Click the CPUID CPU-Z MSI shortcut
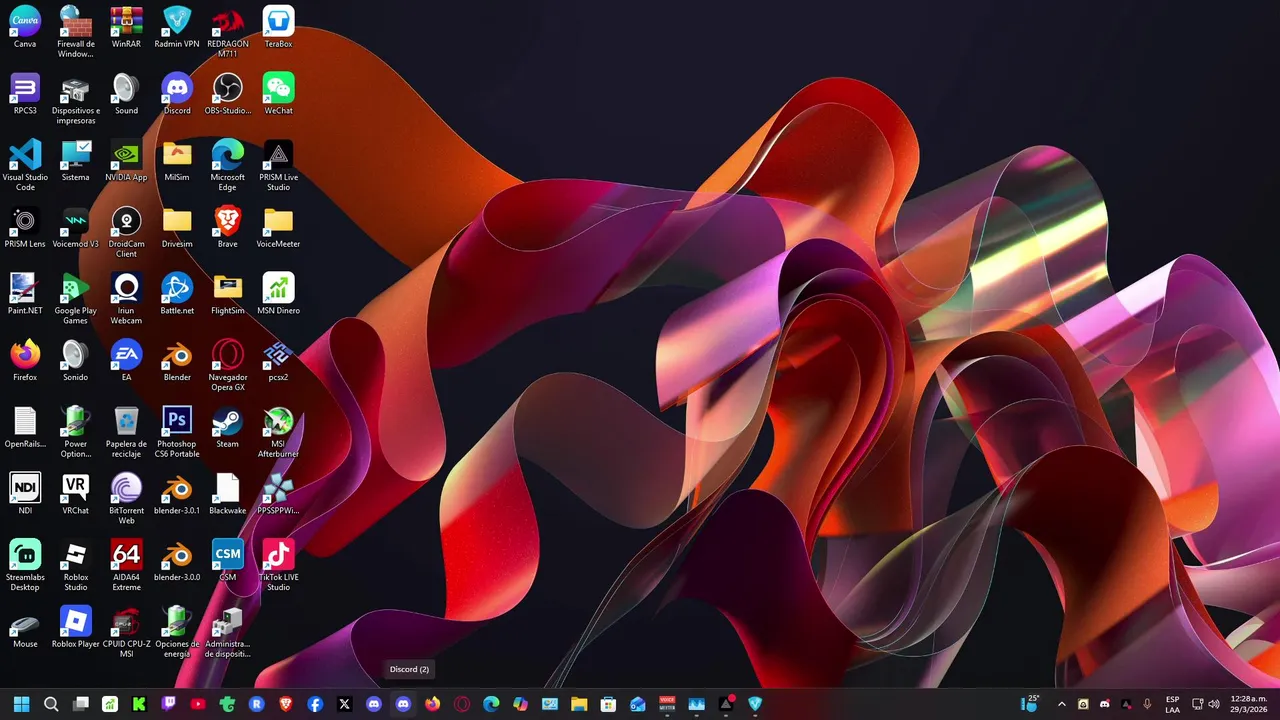The image size is (1280, 720). point(126,632)
